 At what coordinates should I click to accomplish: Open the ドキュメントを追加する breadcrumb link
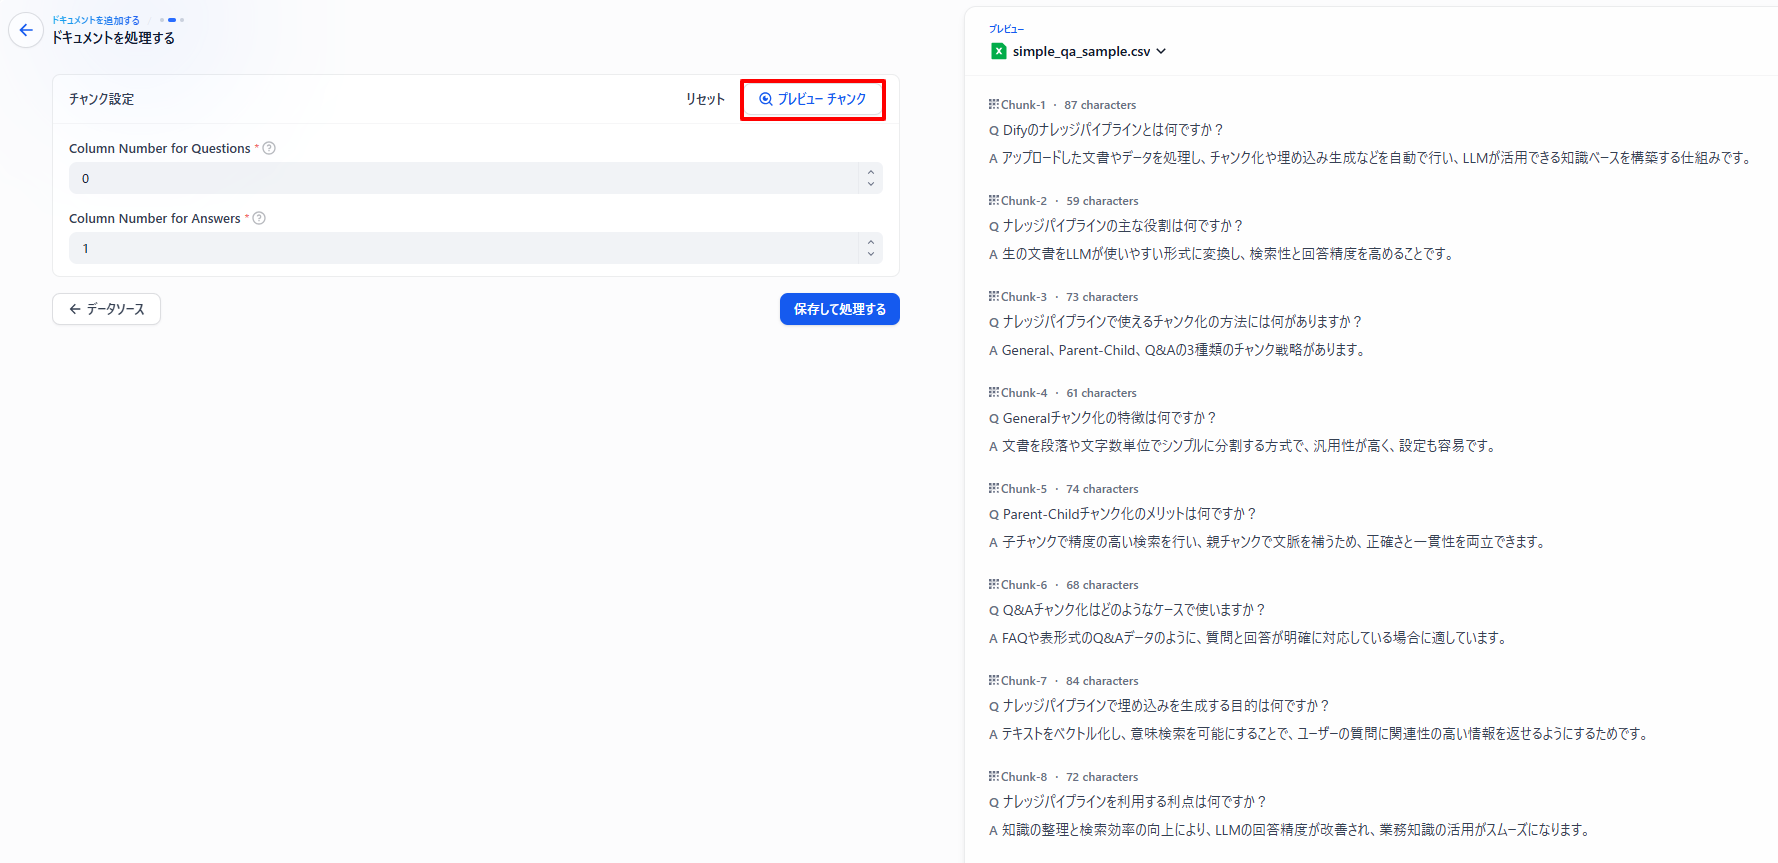(96, 20)
